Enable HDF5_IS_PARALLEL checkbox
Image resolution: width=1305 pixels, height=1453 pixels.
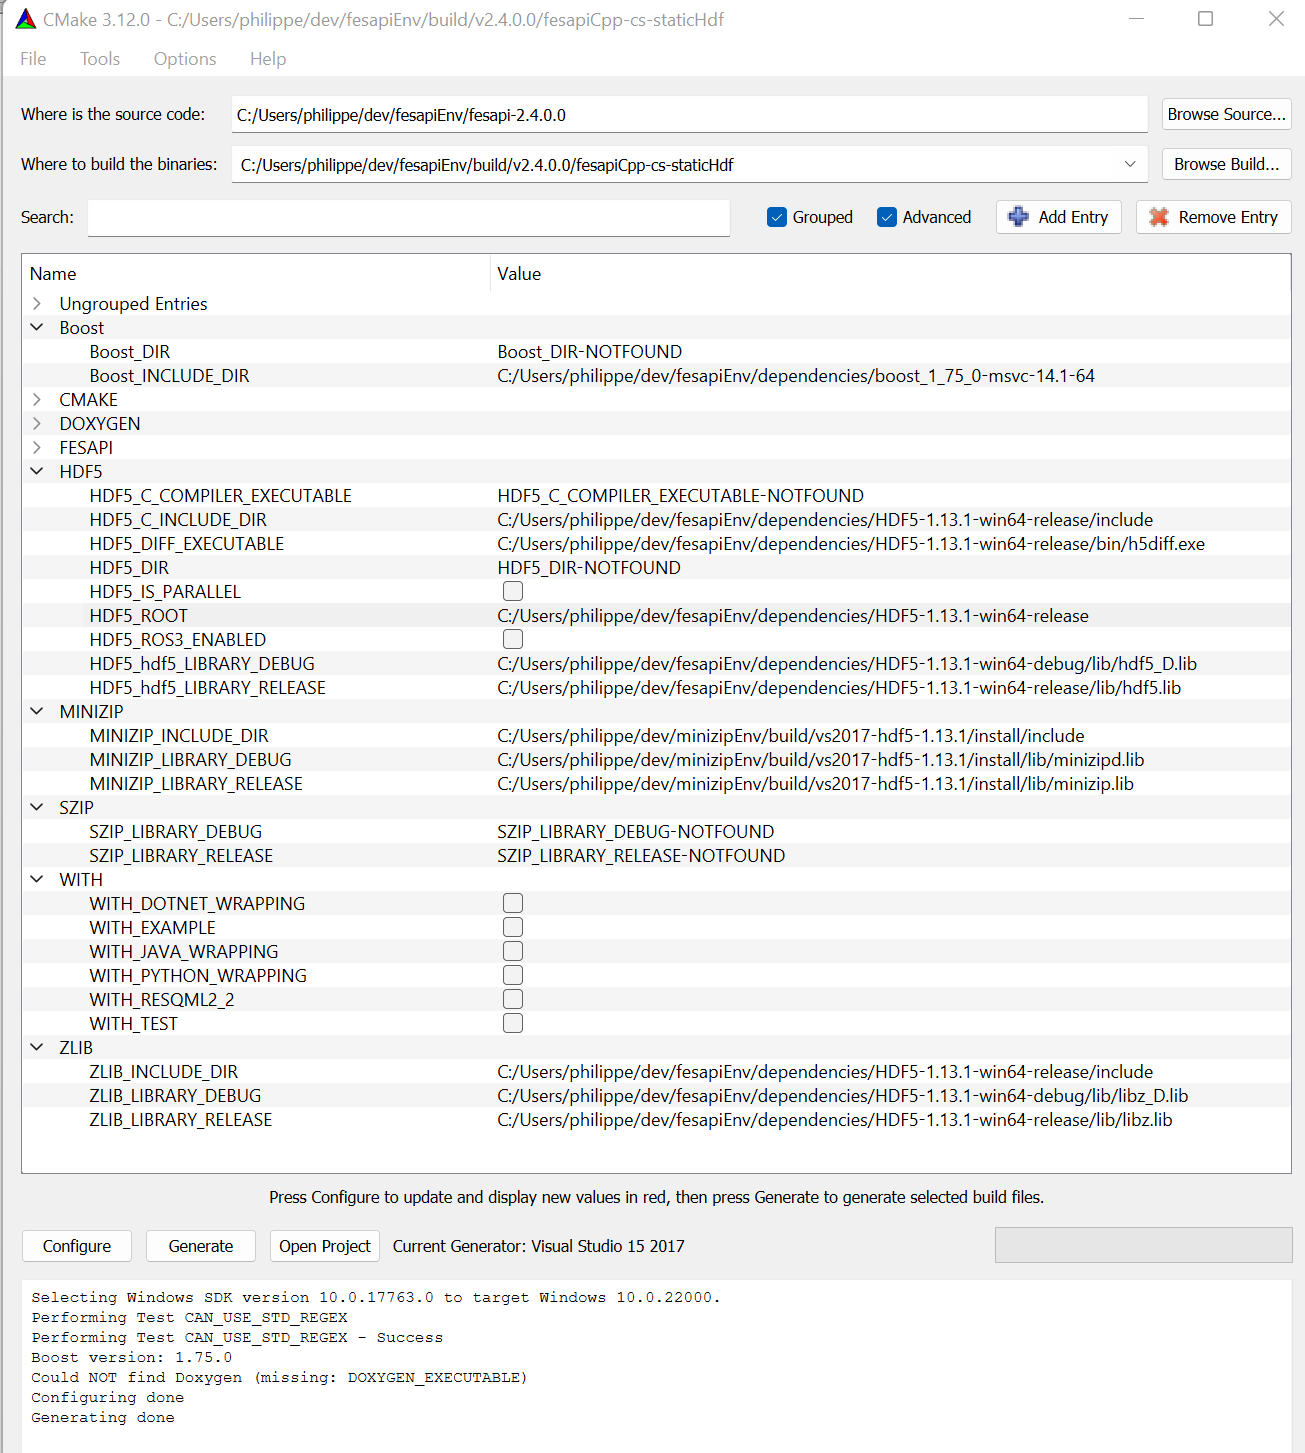click(x=513, y=591)
